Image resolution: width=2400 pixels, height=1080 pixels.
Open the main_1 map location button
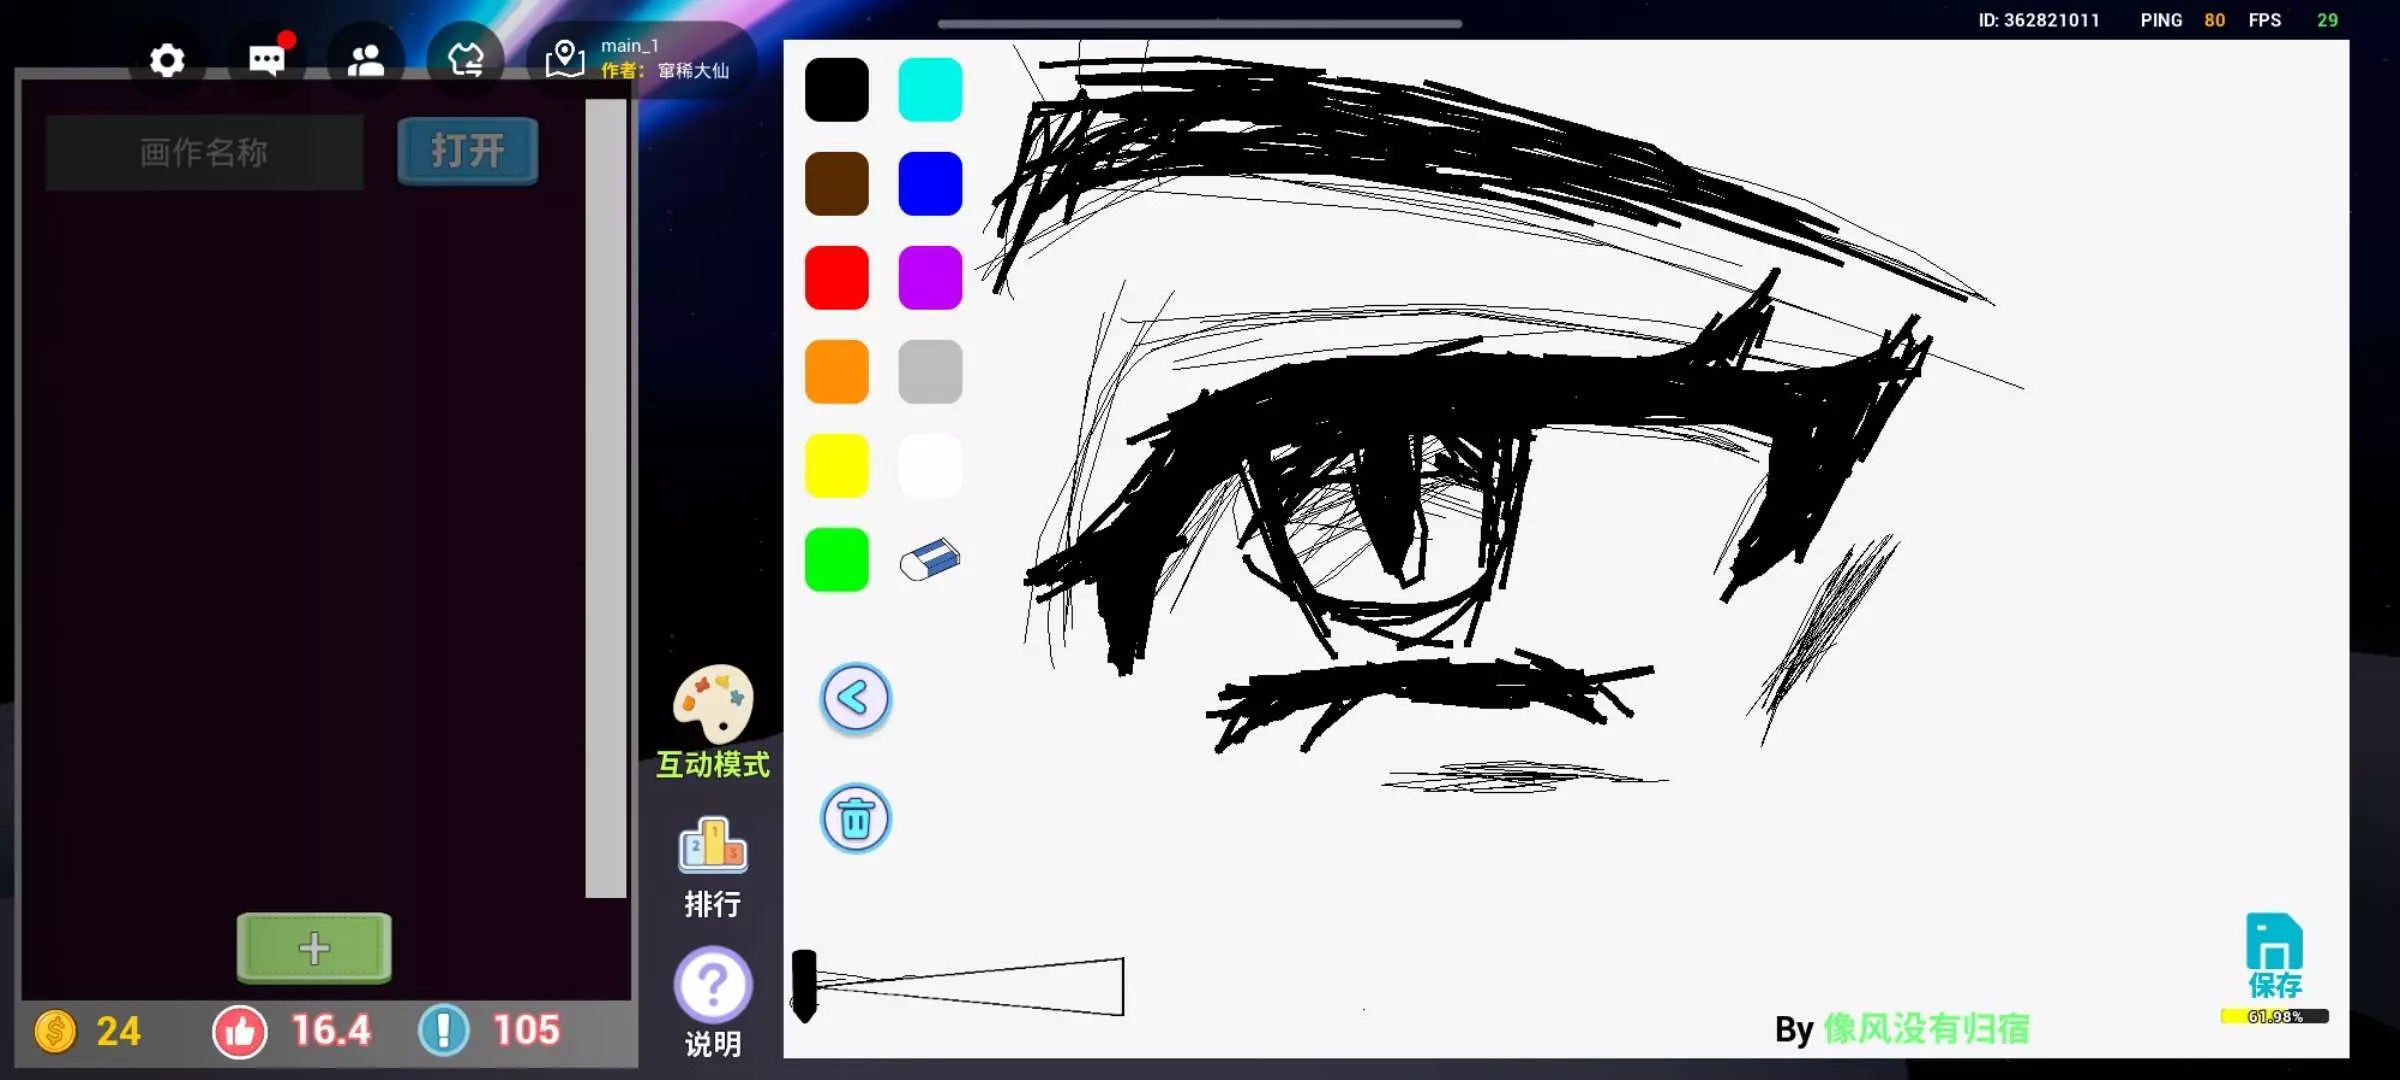[x=640, y=59]
